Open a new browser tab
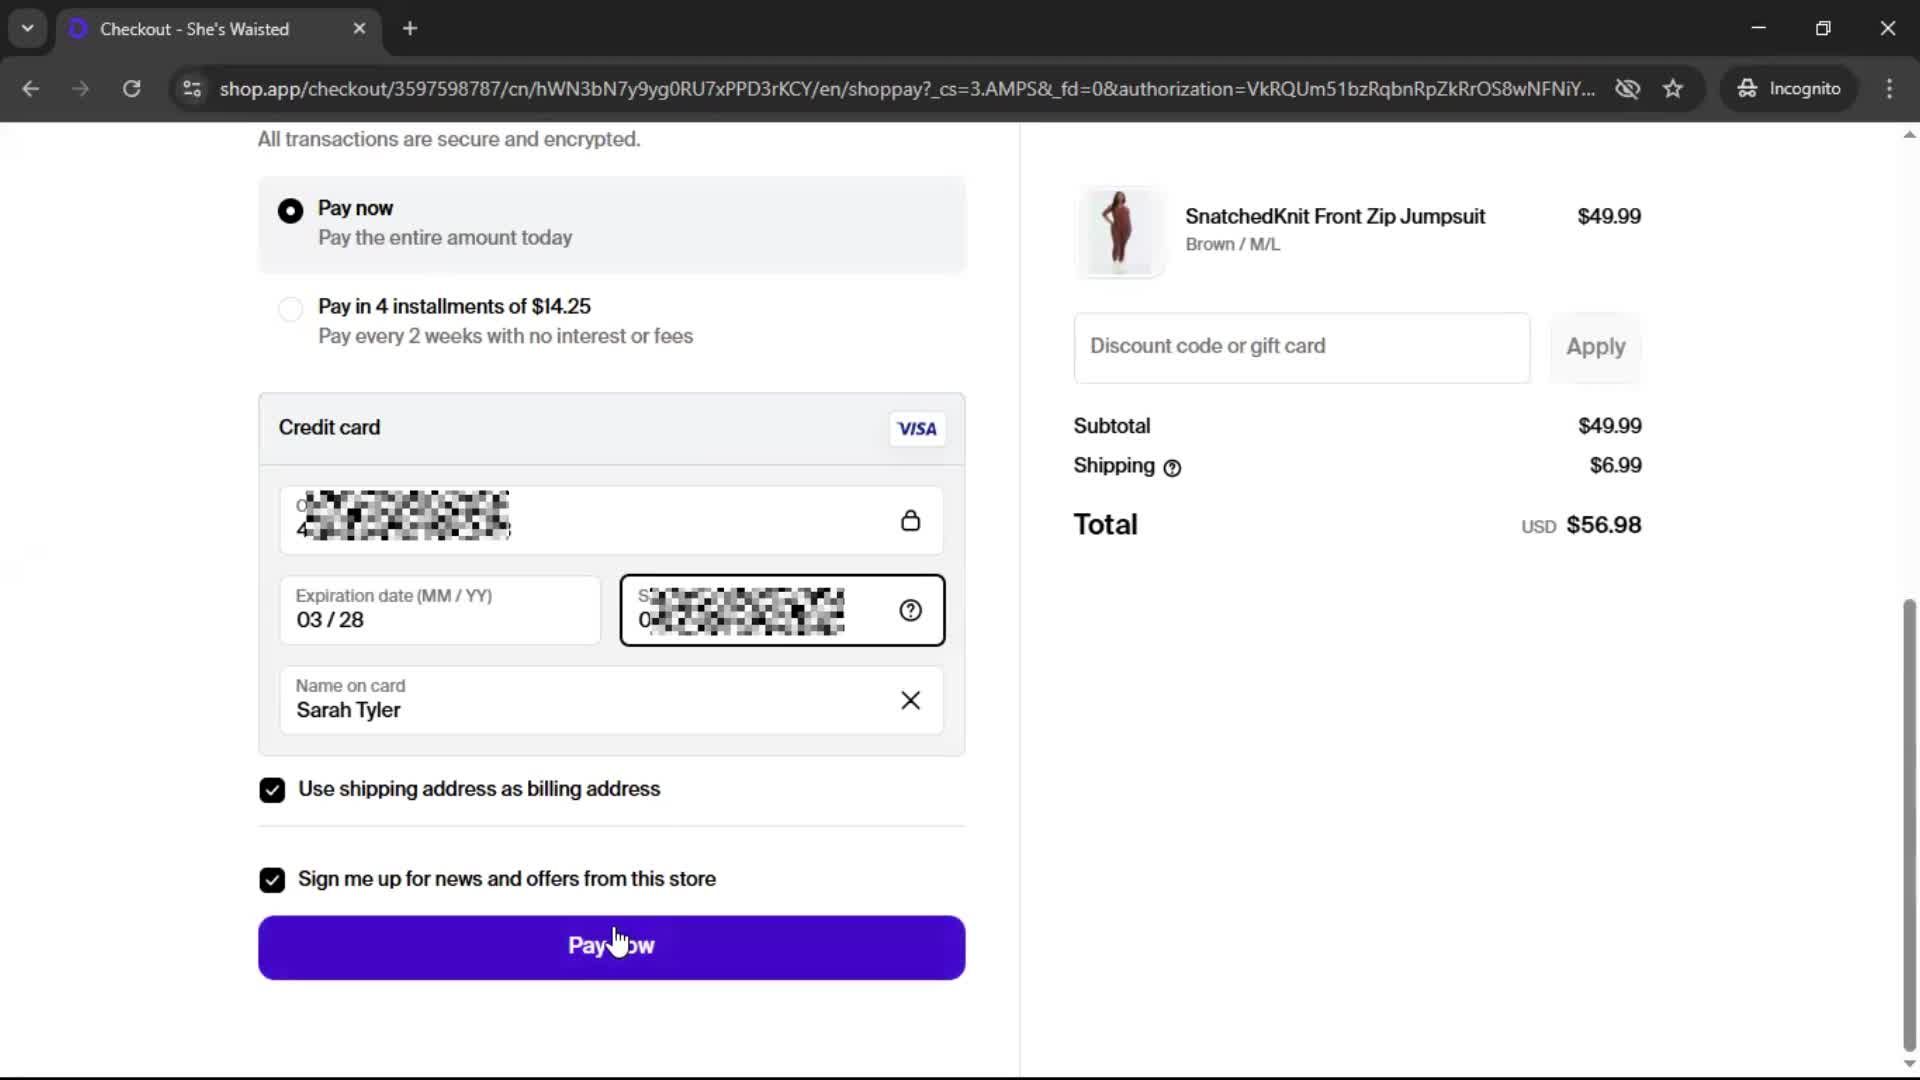This screenshot has height=1080, width=1920. (x=410, y=28)
